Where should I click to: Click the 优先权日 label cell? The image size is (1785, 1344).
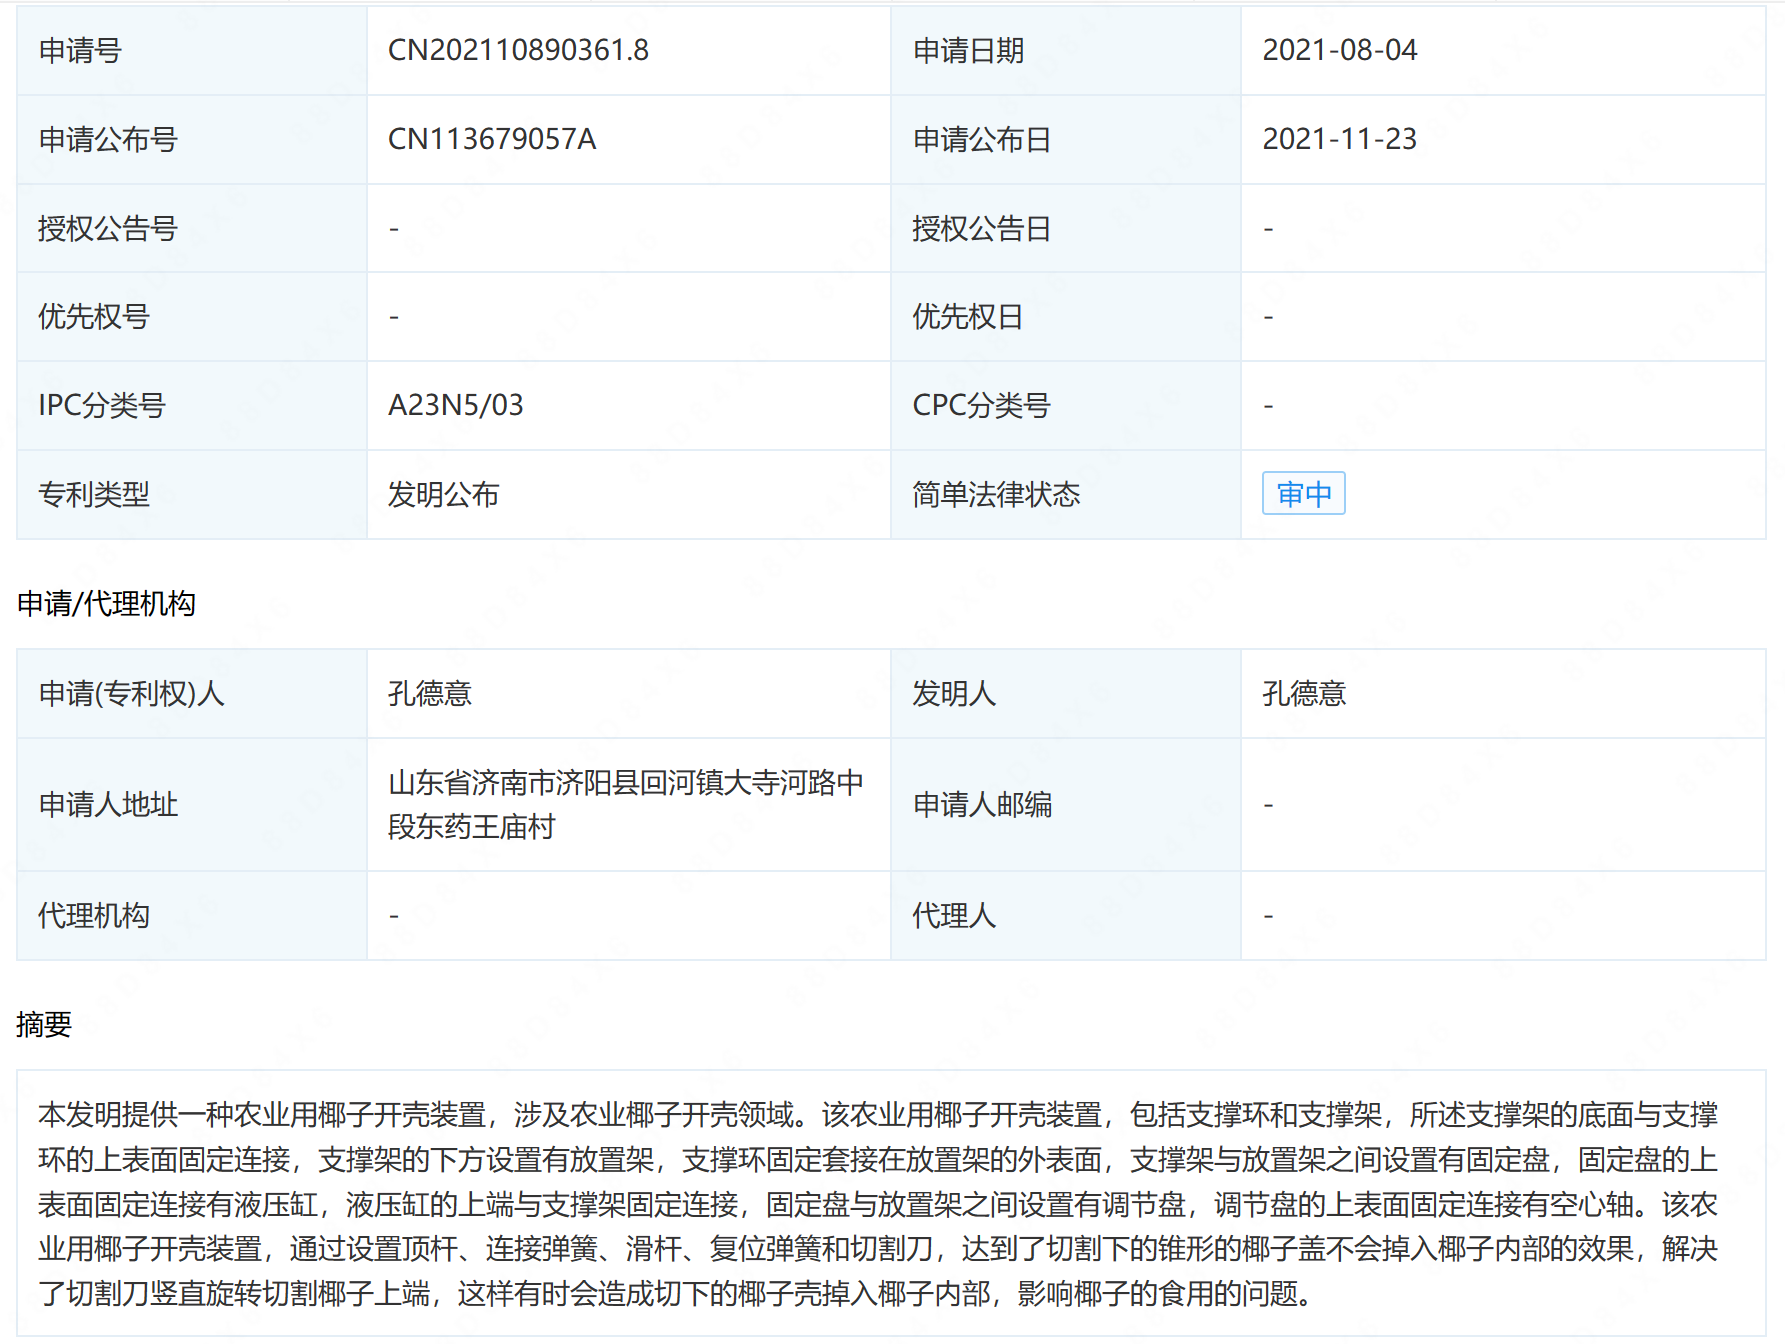pos(1066,316)
